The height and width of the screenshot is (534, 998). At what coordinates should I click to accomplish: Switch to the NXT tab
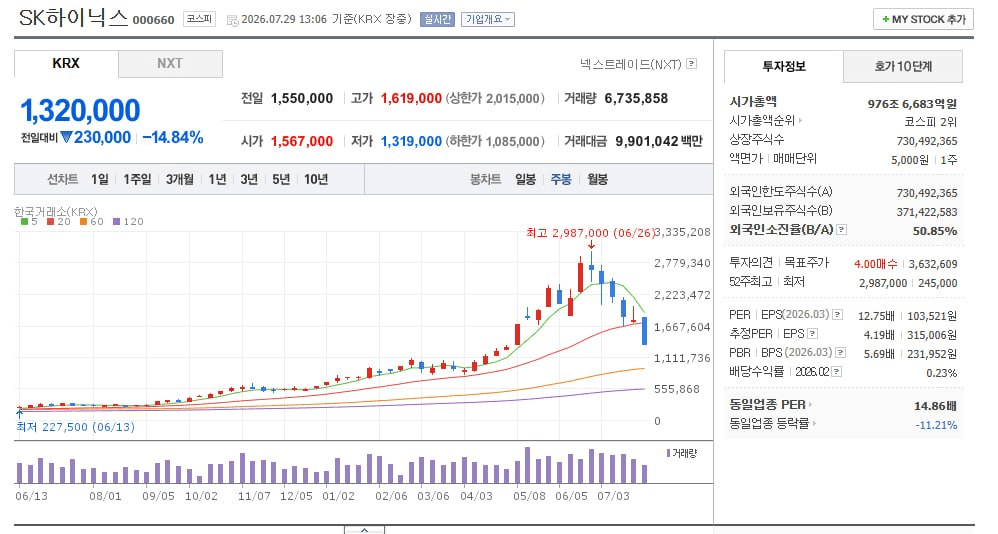(170, 64)
